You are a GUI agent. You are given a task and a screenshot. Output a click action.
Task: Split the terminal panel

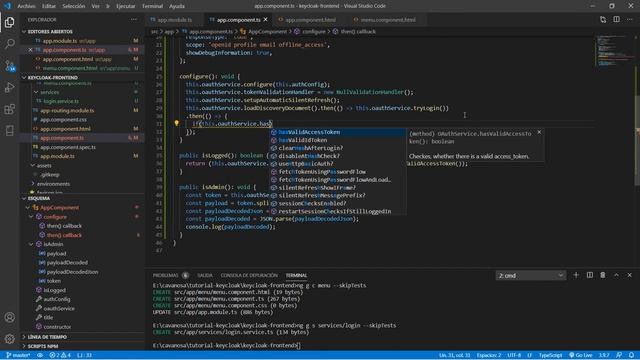(x=590, y=275)
